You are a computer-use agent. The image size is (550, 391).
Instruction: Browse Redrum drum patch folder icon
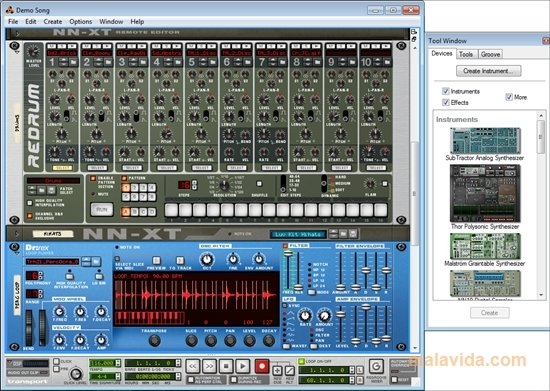pyautogui.click(x=42, y=190)
